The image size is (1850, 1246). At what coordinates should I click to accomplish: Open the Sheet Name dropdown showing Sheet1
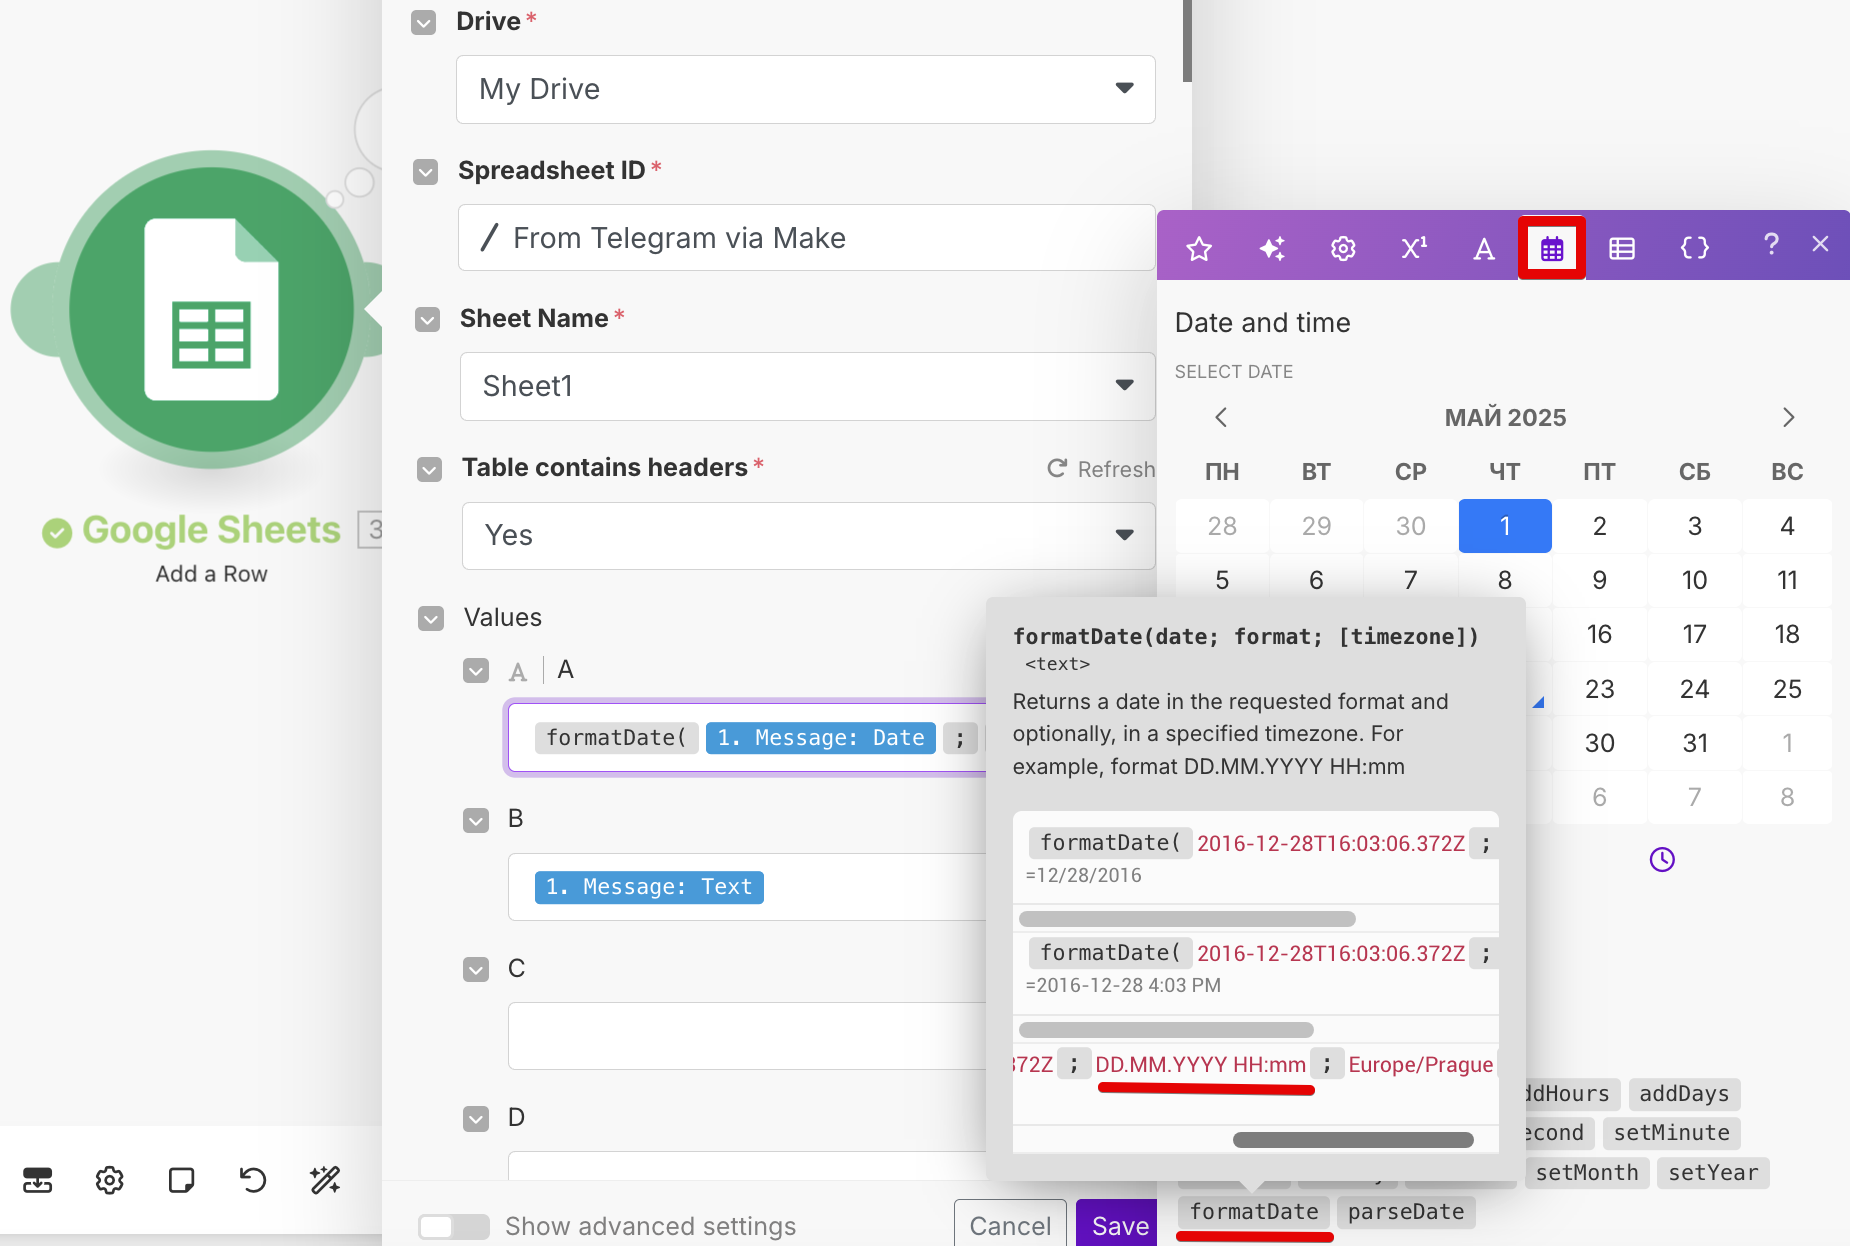tap(807, 386)
